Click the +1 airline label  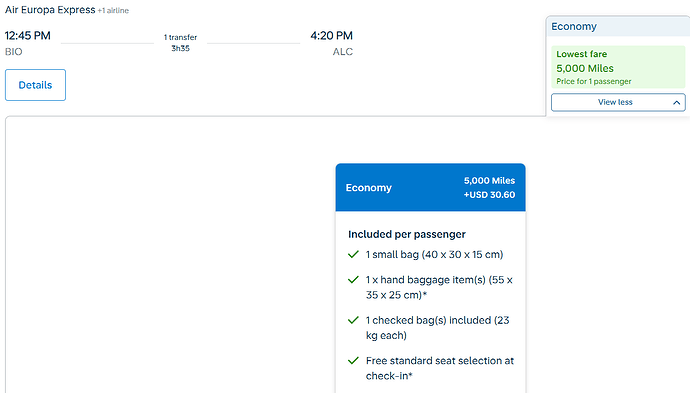click(x=113, y=11)
